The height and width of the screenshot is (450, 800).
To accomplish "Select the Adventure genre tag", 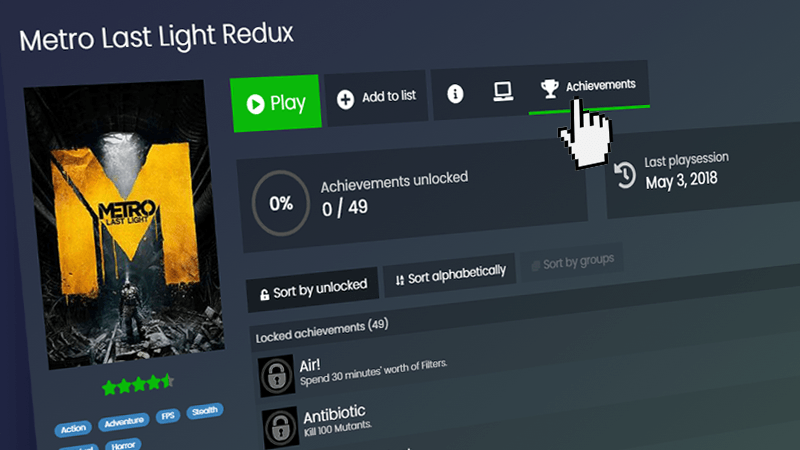I will (x=124, y=421).
